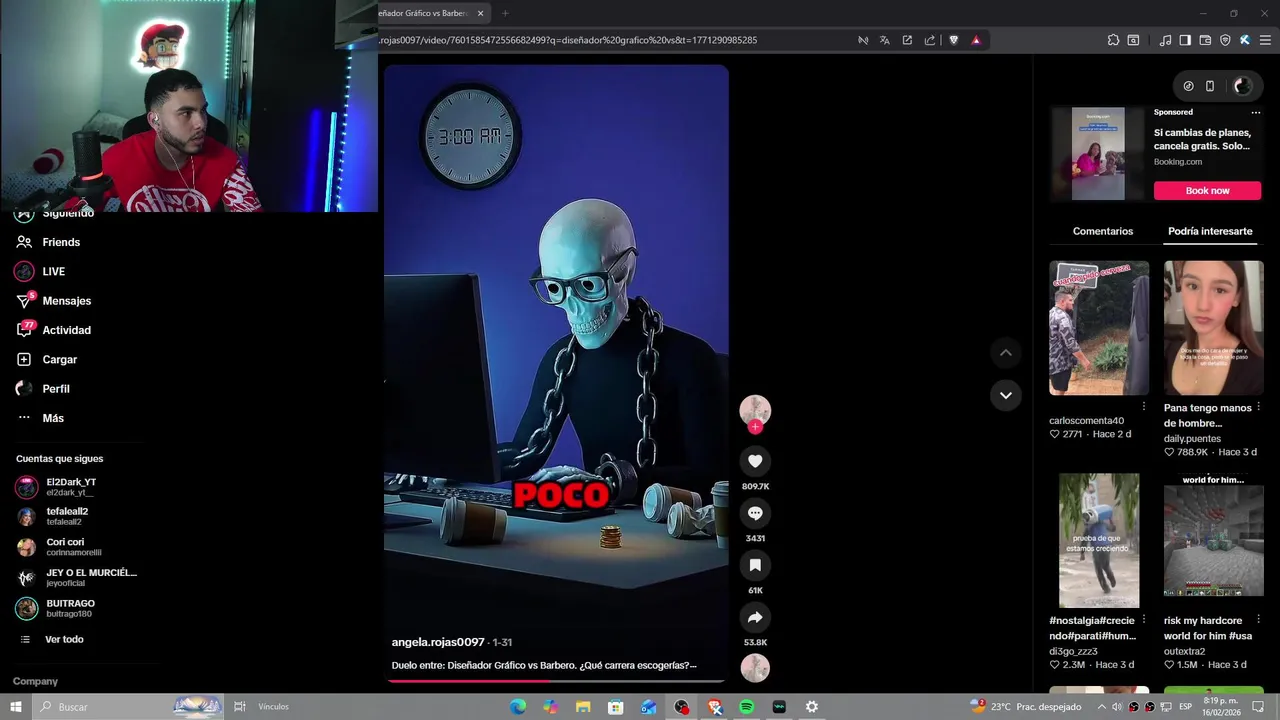Toggle the browser sidebar panel icon
Screen dimensions: 1280x720
coord(1185,40)
